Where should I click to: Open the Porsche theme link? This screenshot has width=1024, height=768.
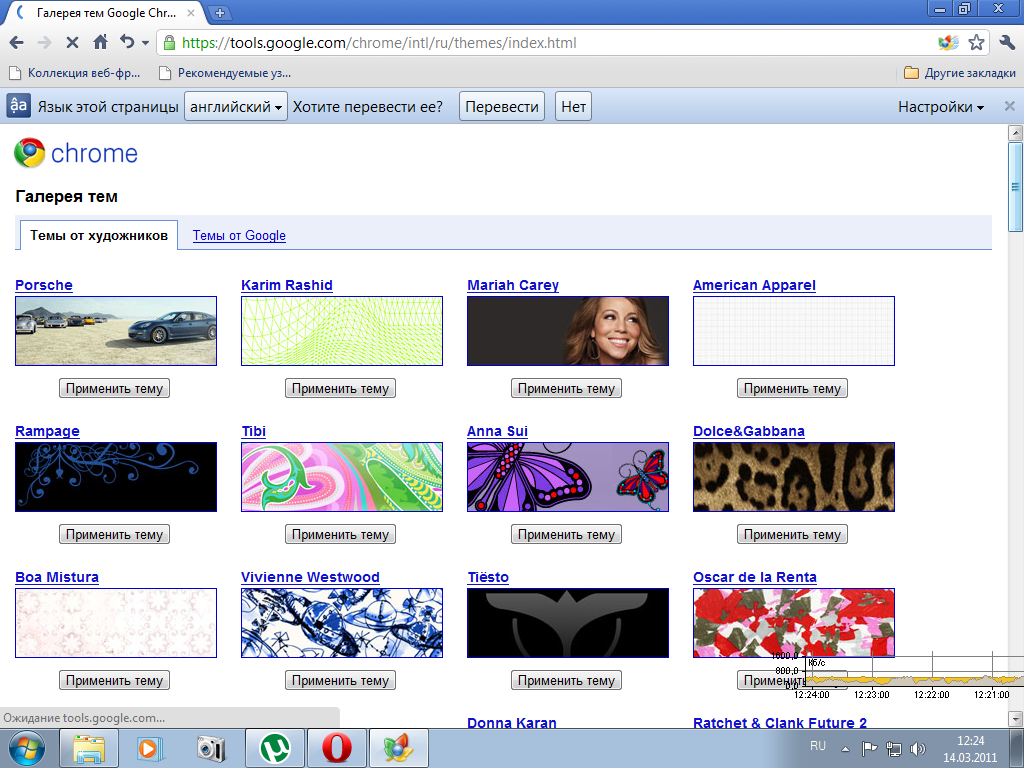[x=44, y=285]
